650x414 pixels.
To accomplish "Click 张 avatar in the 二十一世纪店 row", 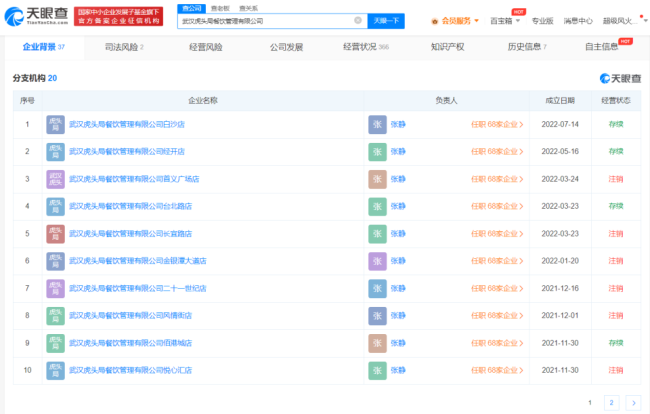I will pos(377,288).
